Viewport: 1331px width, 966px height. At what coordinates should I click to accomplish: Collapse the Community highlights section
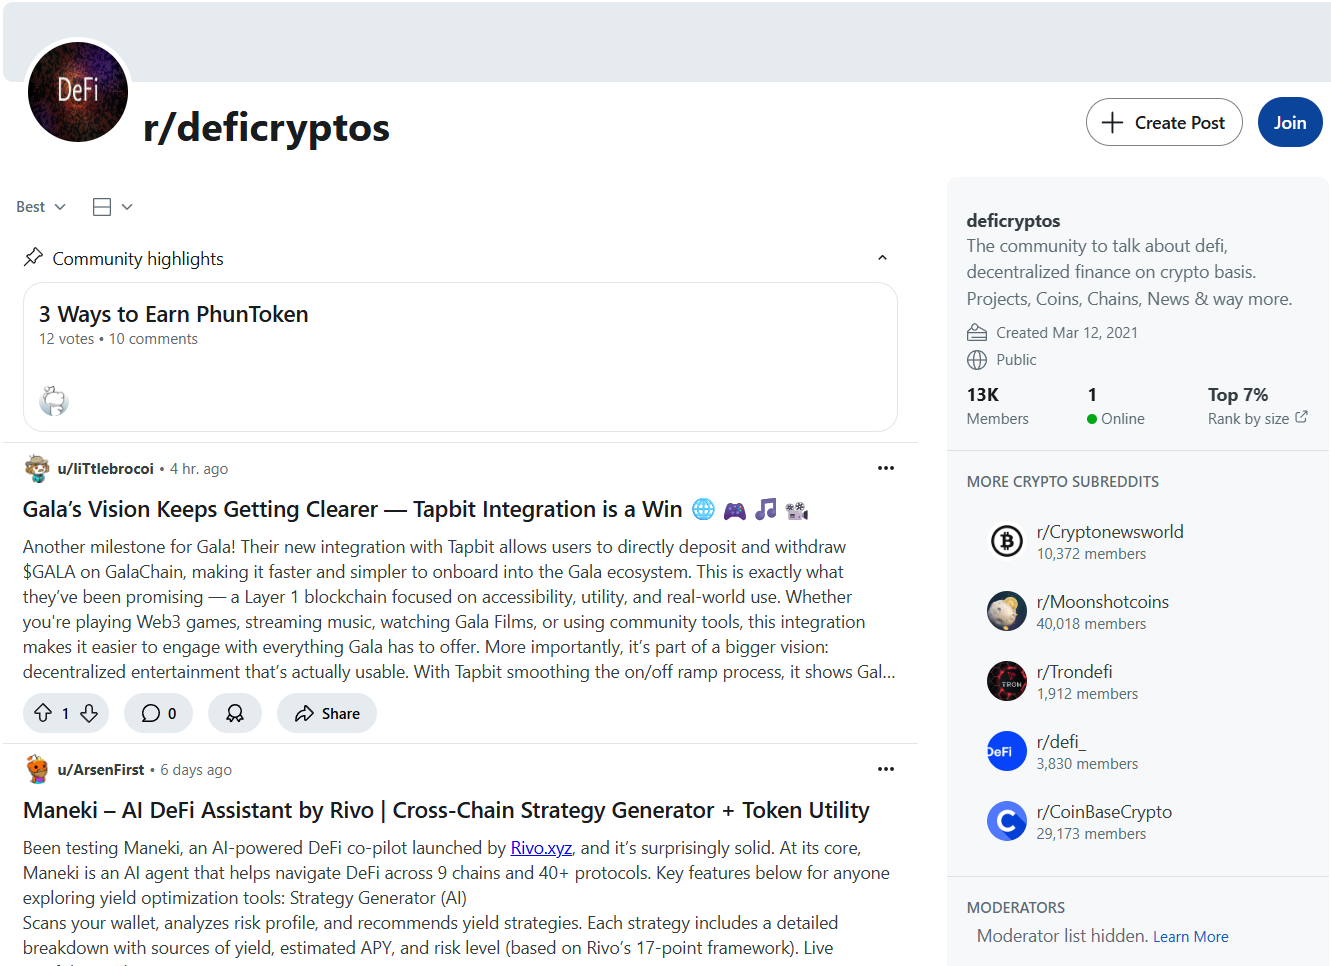(x=882, y=258)
